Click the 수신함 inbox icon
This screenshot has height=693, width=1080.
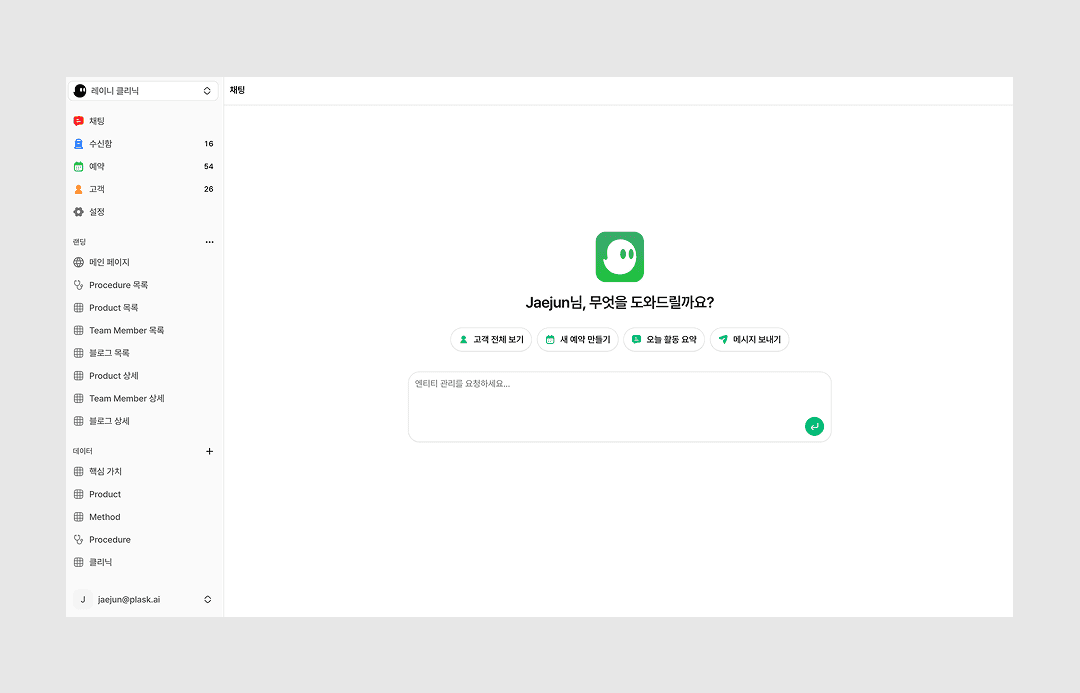click(79, 144)
